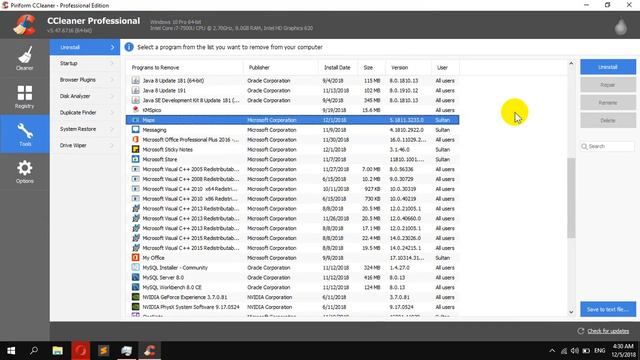Sort by Install Date column header
The height and width of the screenshot is (360, 640).
click(338, 67)
